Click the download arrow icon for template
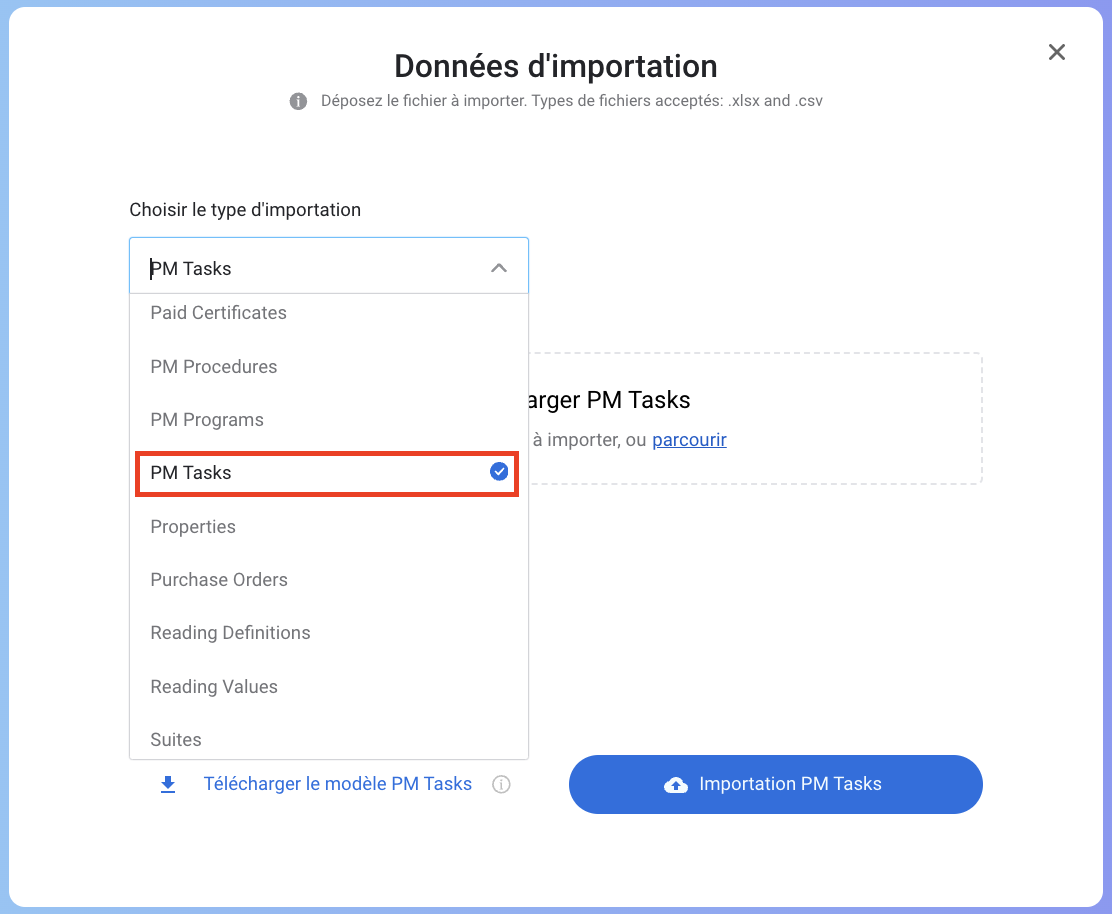 (x=168, y=784)
